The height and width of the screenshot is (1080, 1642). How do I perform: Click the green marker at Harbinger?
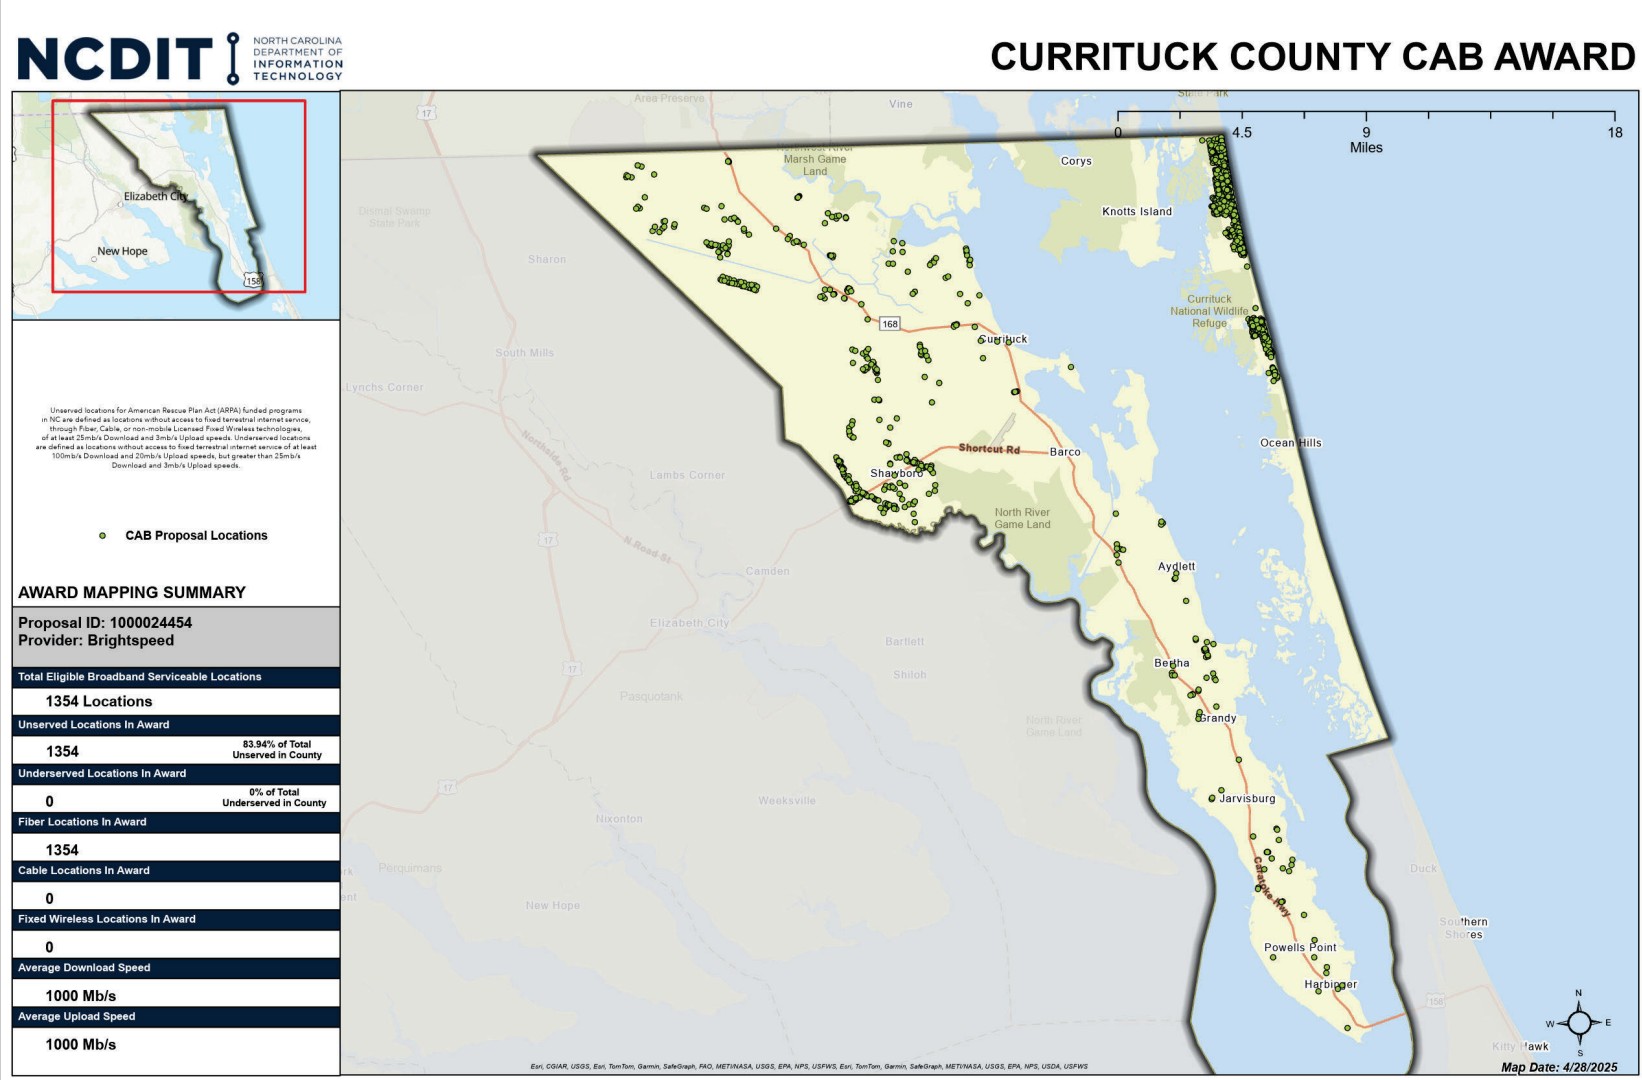click(x=1339, y=987)
